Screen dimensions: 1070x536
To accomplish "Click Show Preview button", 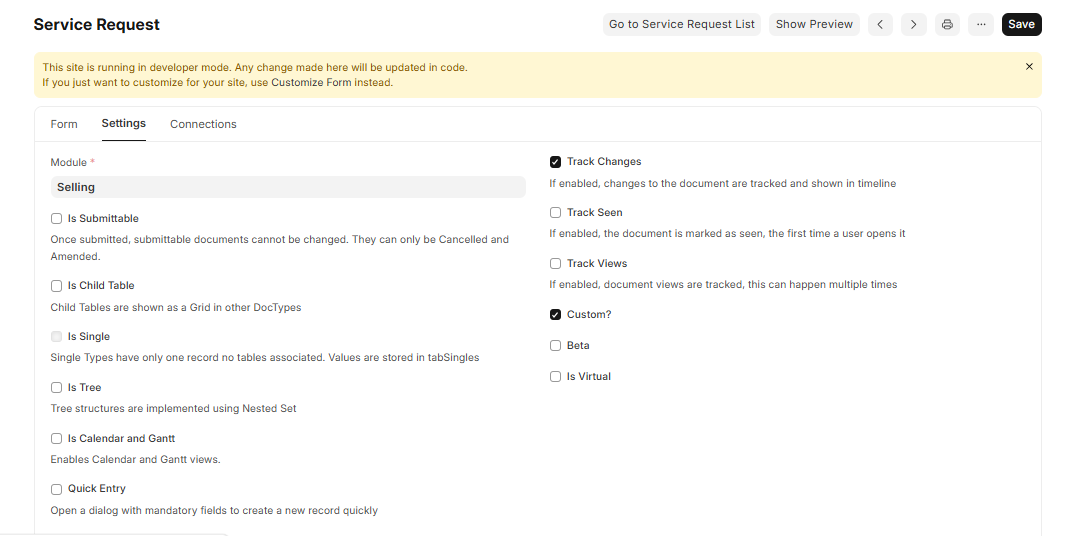I will point(814,24).
